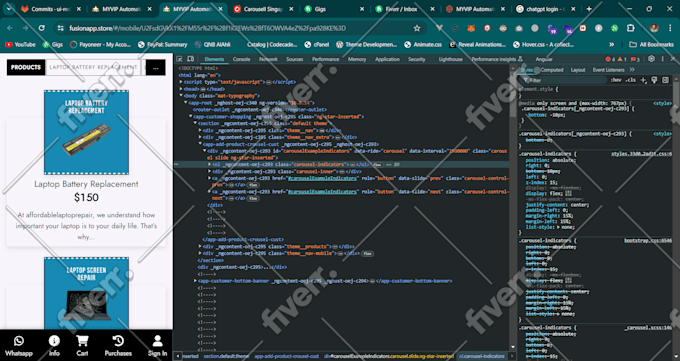This screenshot has width=680, height=361.
Task: Click the browser address bar URL
Action: click(207, 28)
